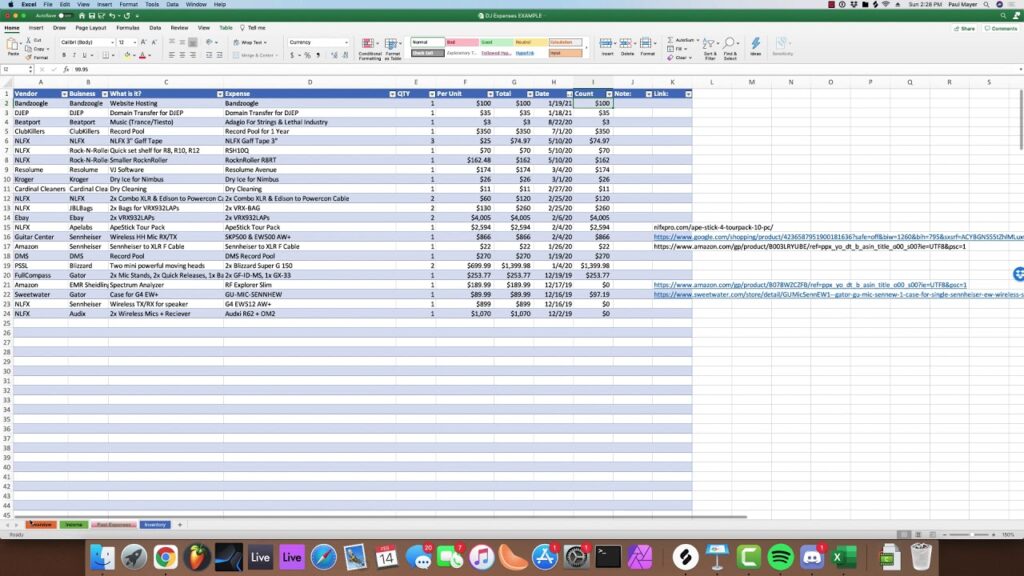
Task: Select the Inventory sheet tab
Action: point(155,524)
